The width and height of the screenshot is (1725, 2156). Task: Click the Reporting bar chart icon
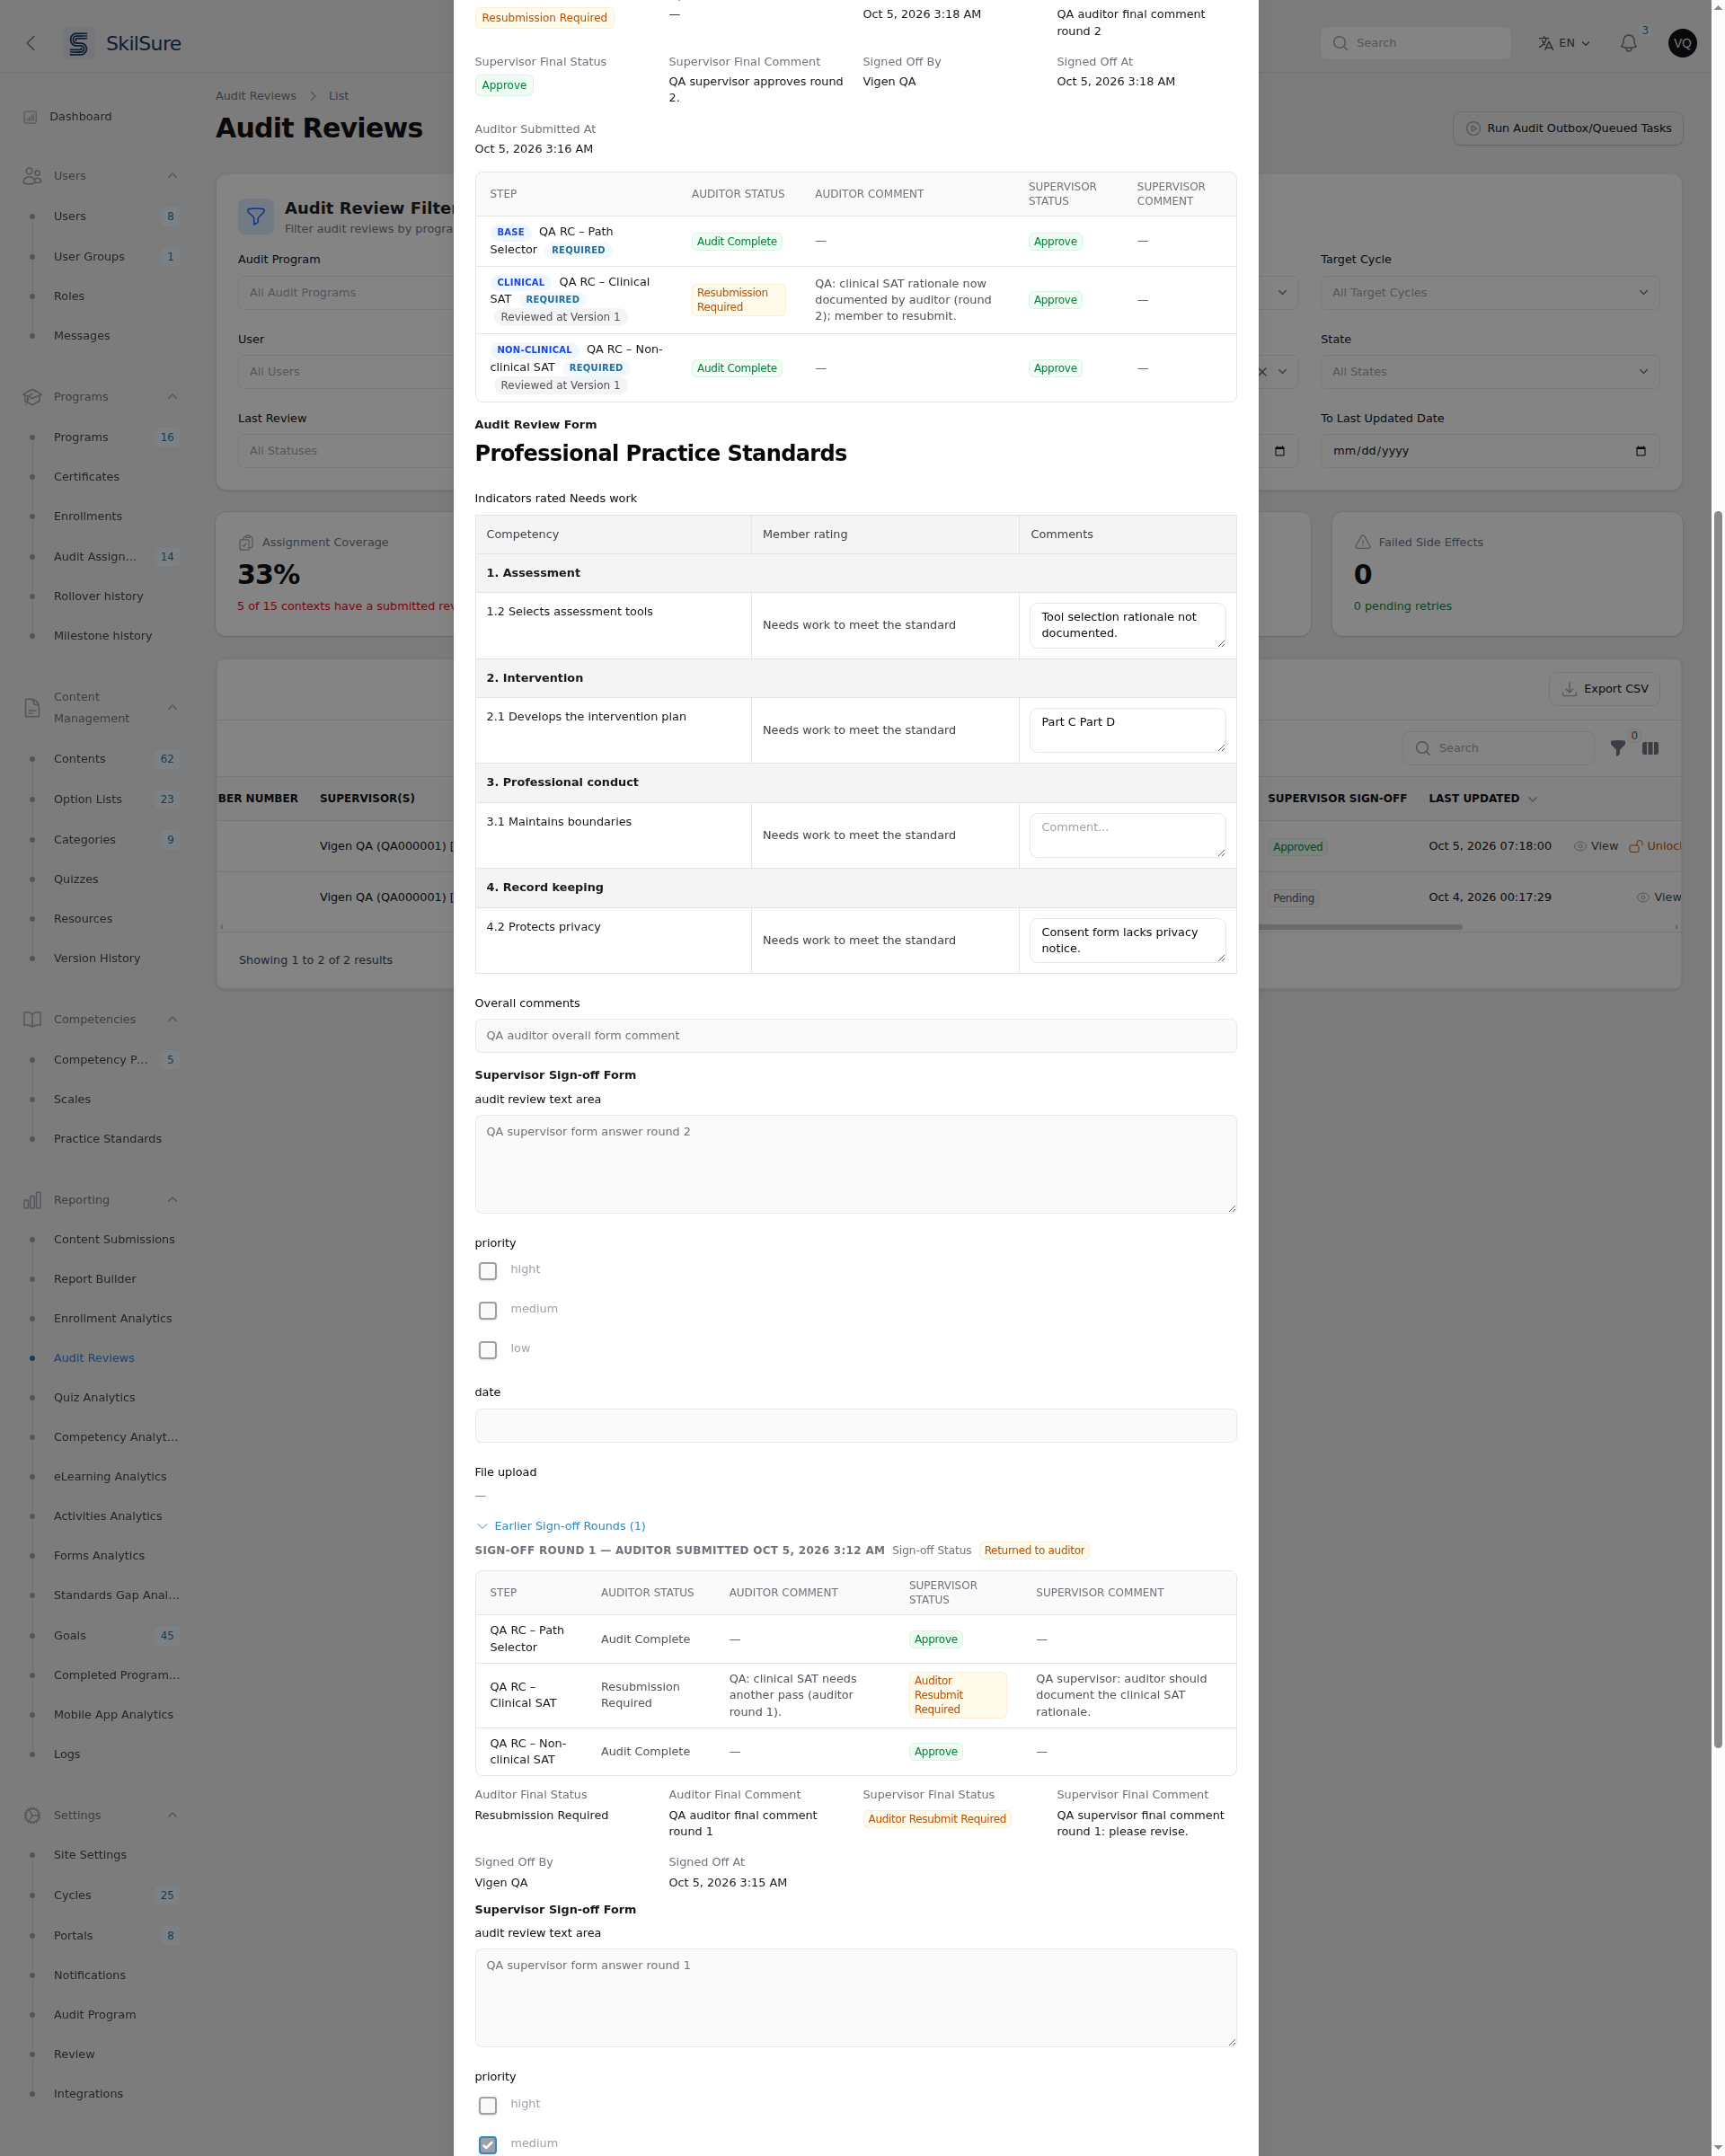point(32,1200)
